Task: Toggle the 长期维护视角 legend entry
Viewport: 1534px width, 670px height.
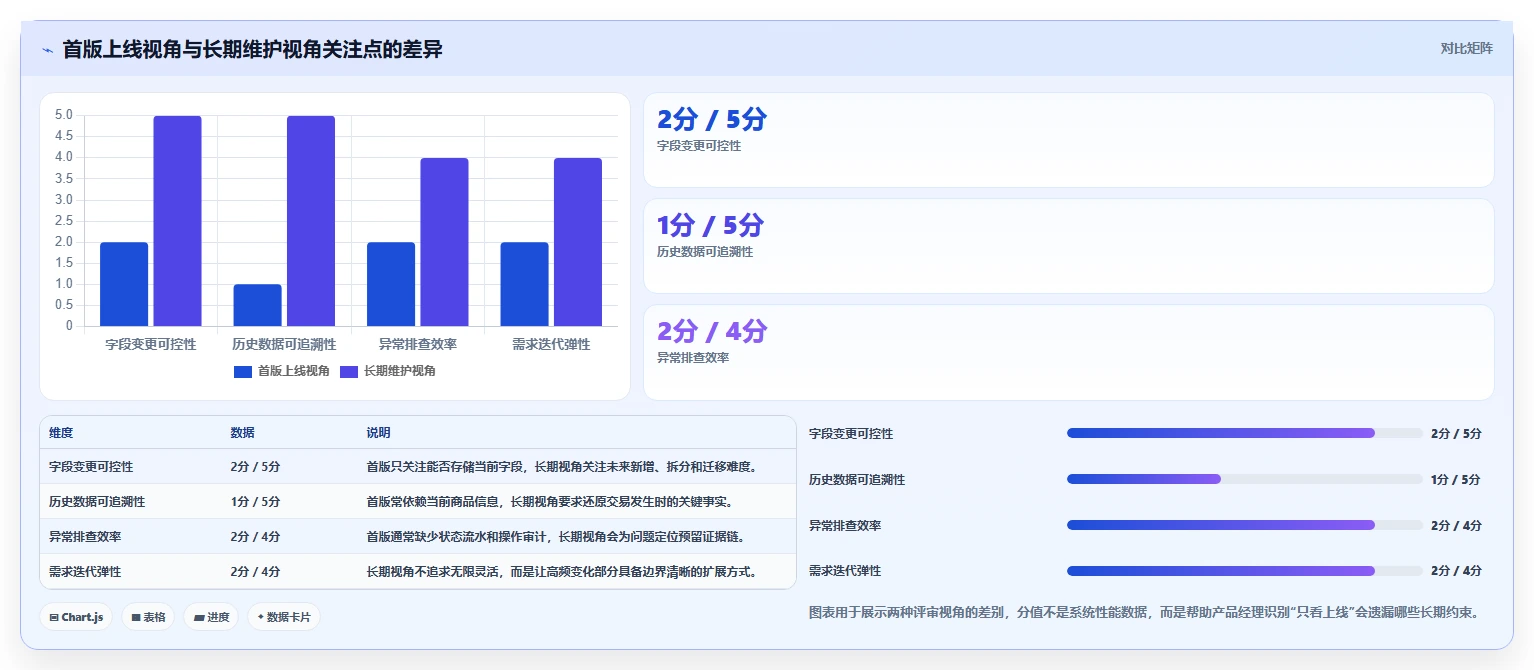Action: (388, 371)
